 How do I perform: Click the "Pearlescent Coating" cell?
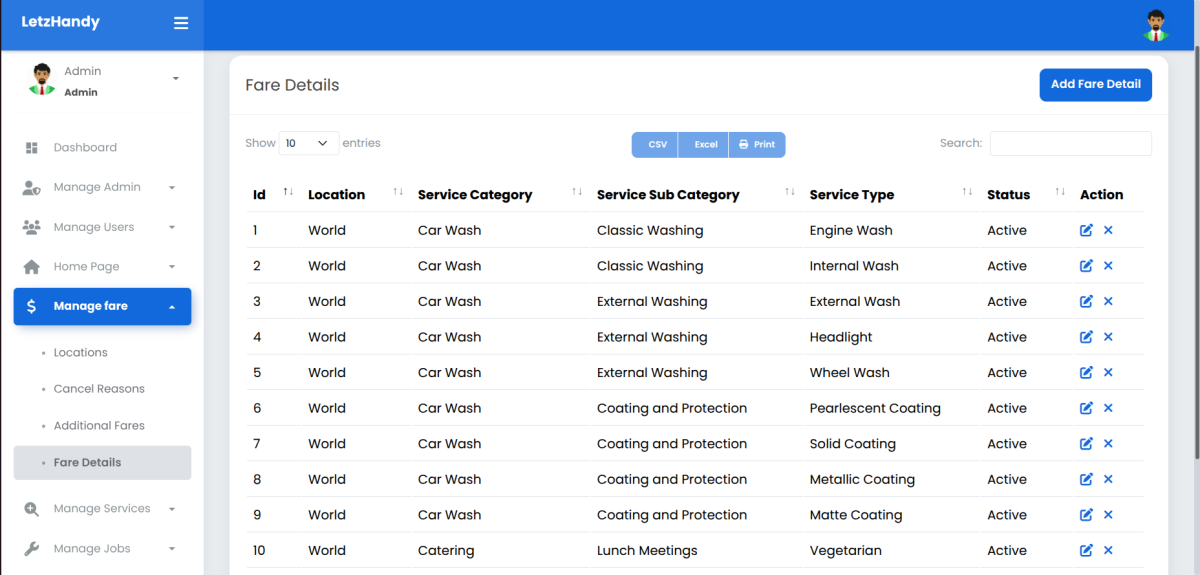875,408
